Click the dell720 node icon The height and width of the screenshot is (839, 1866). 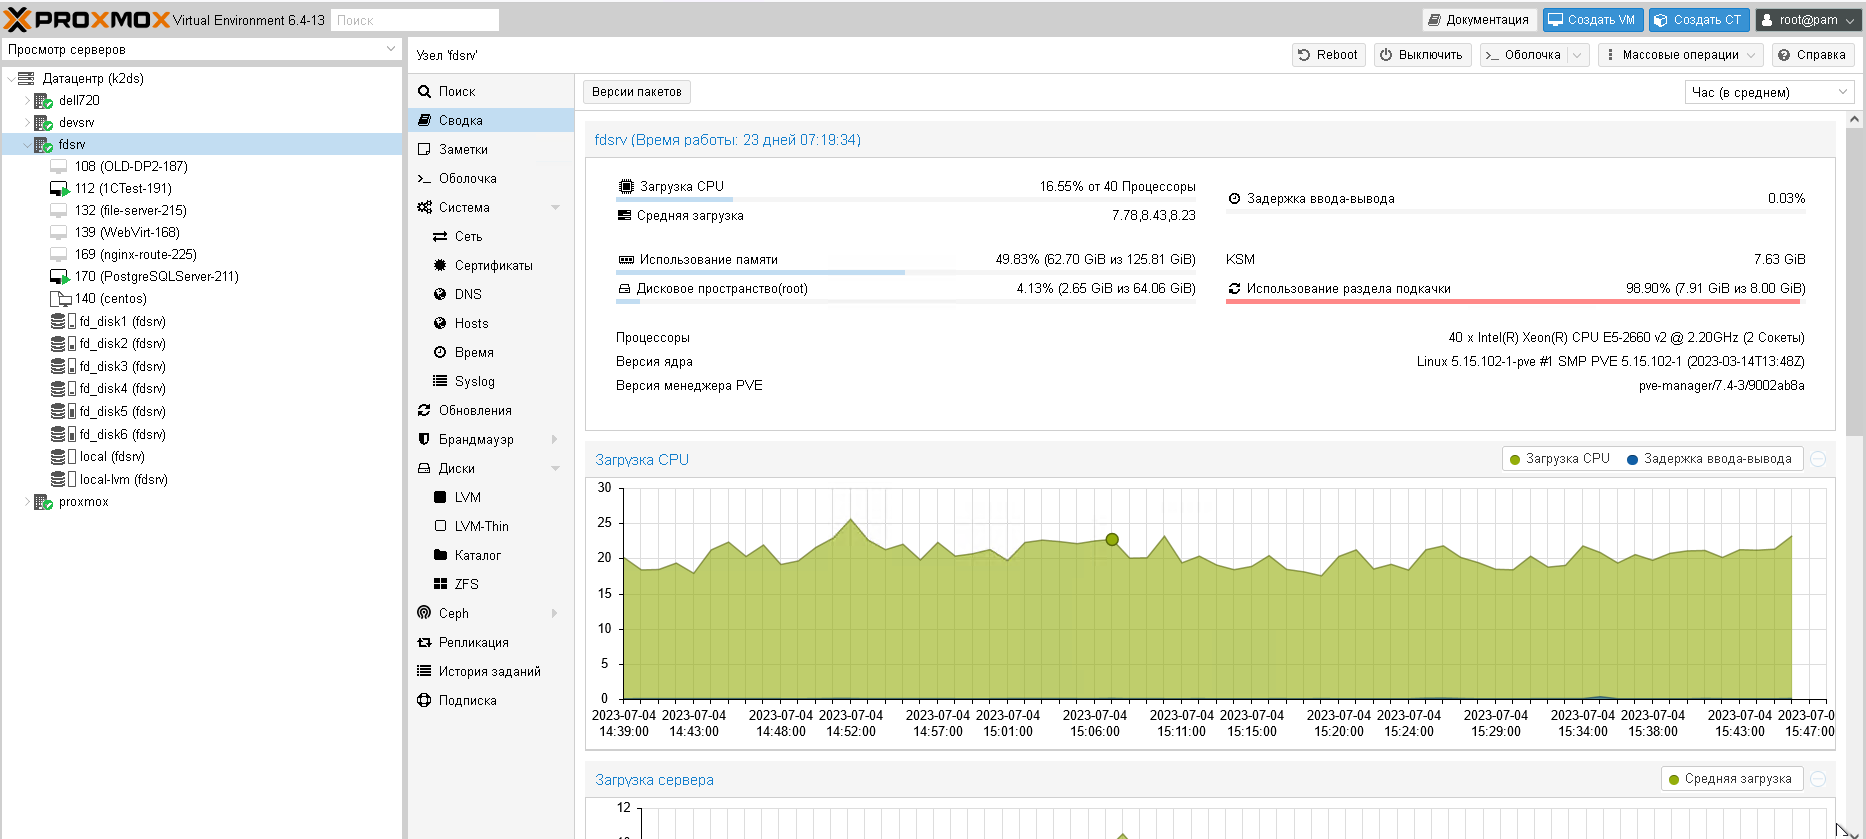click(x=43, y=101)
